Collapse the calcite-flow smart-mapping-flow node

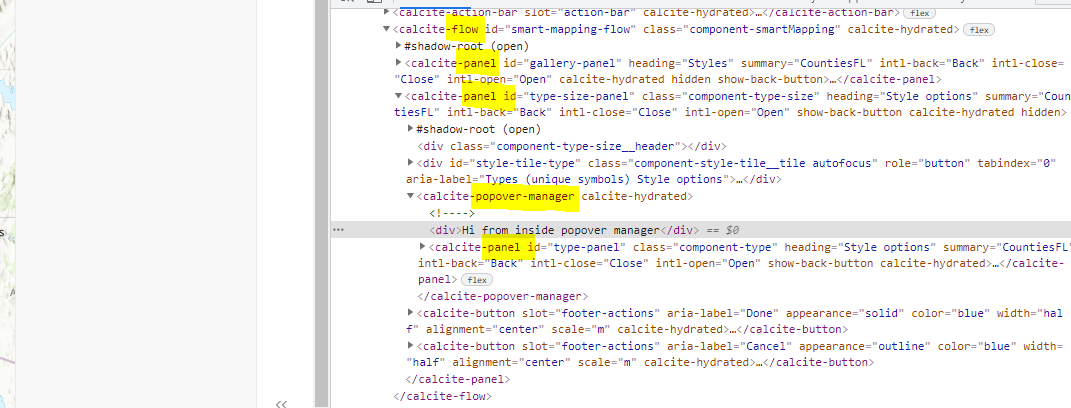(387, 29)
